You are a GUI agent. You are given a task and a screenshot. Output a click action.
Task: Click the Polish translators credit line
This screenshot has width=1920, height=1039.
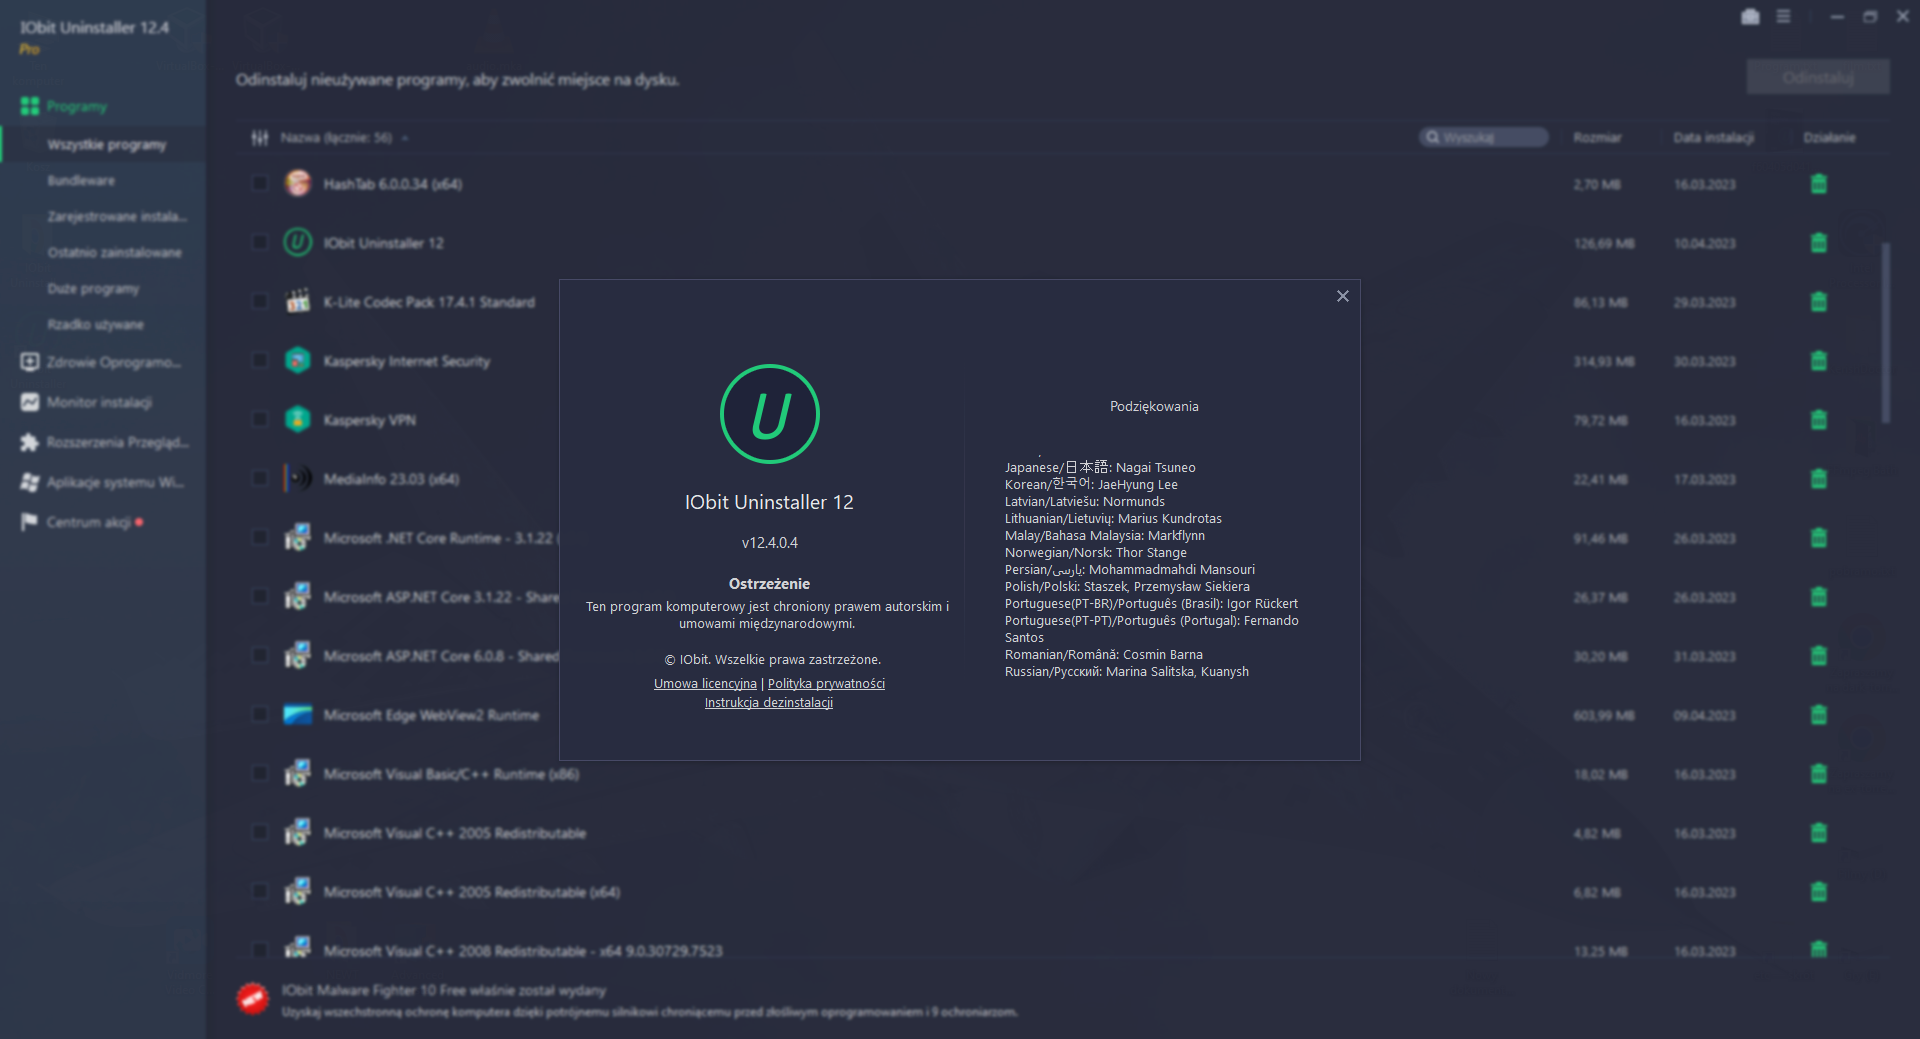pyautogui.click(x=1127, y=587)
